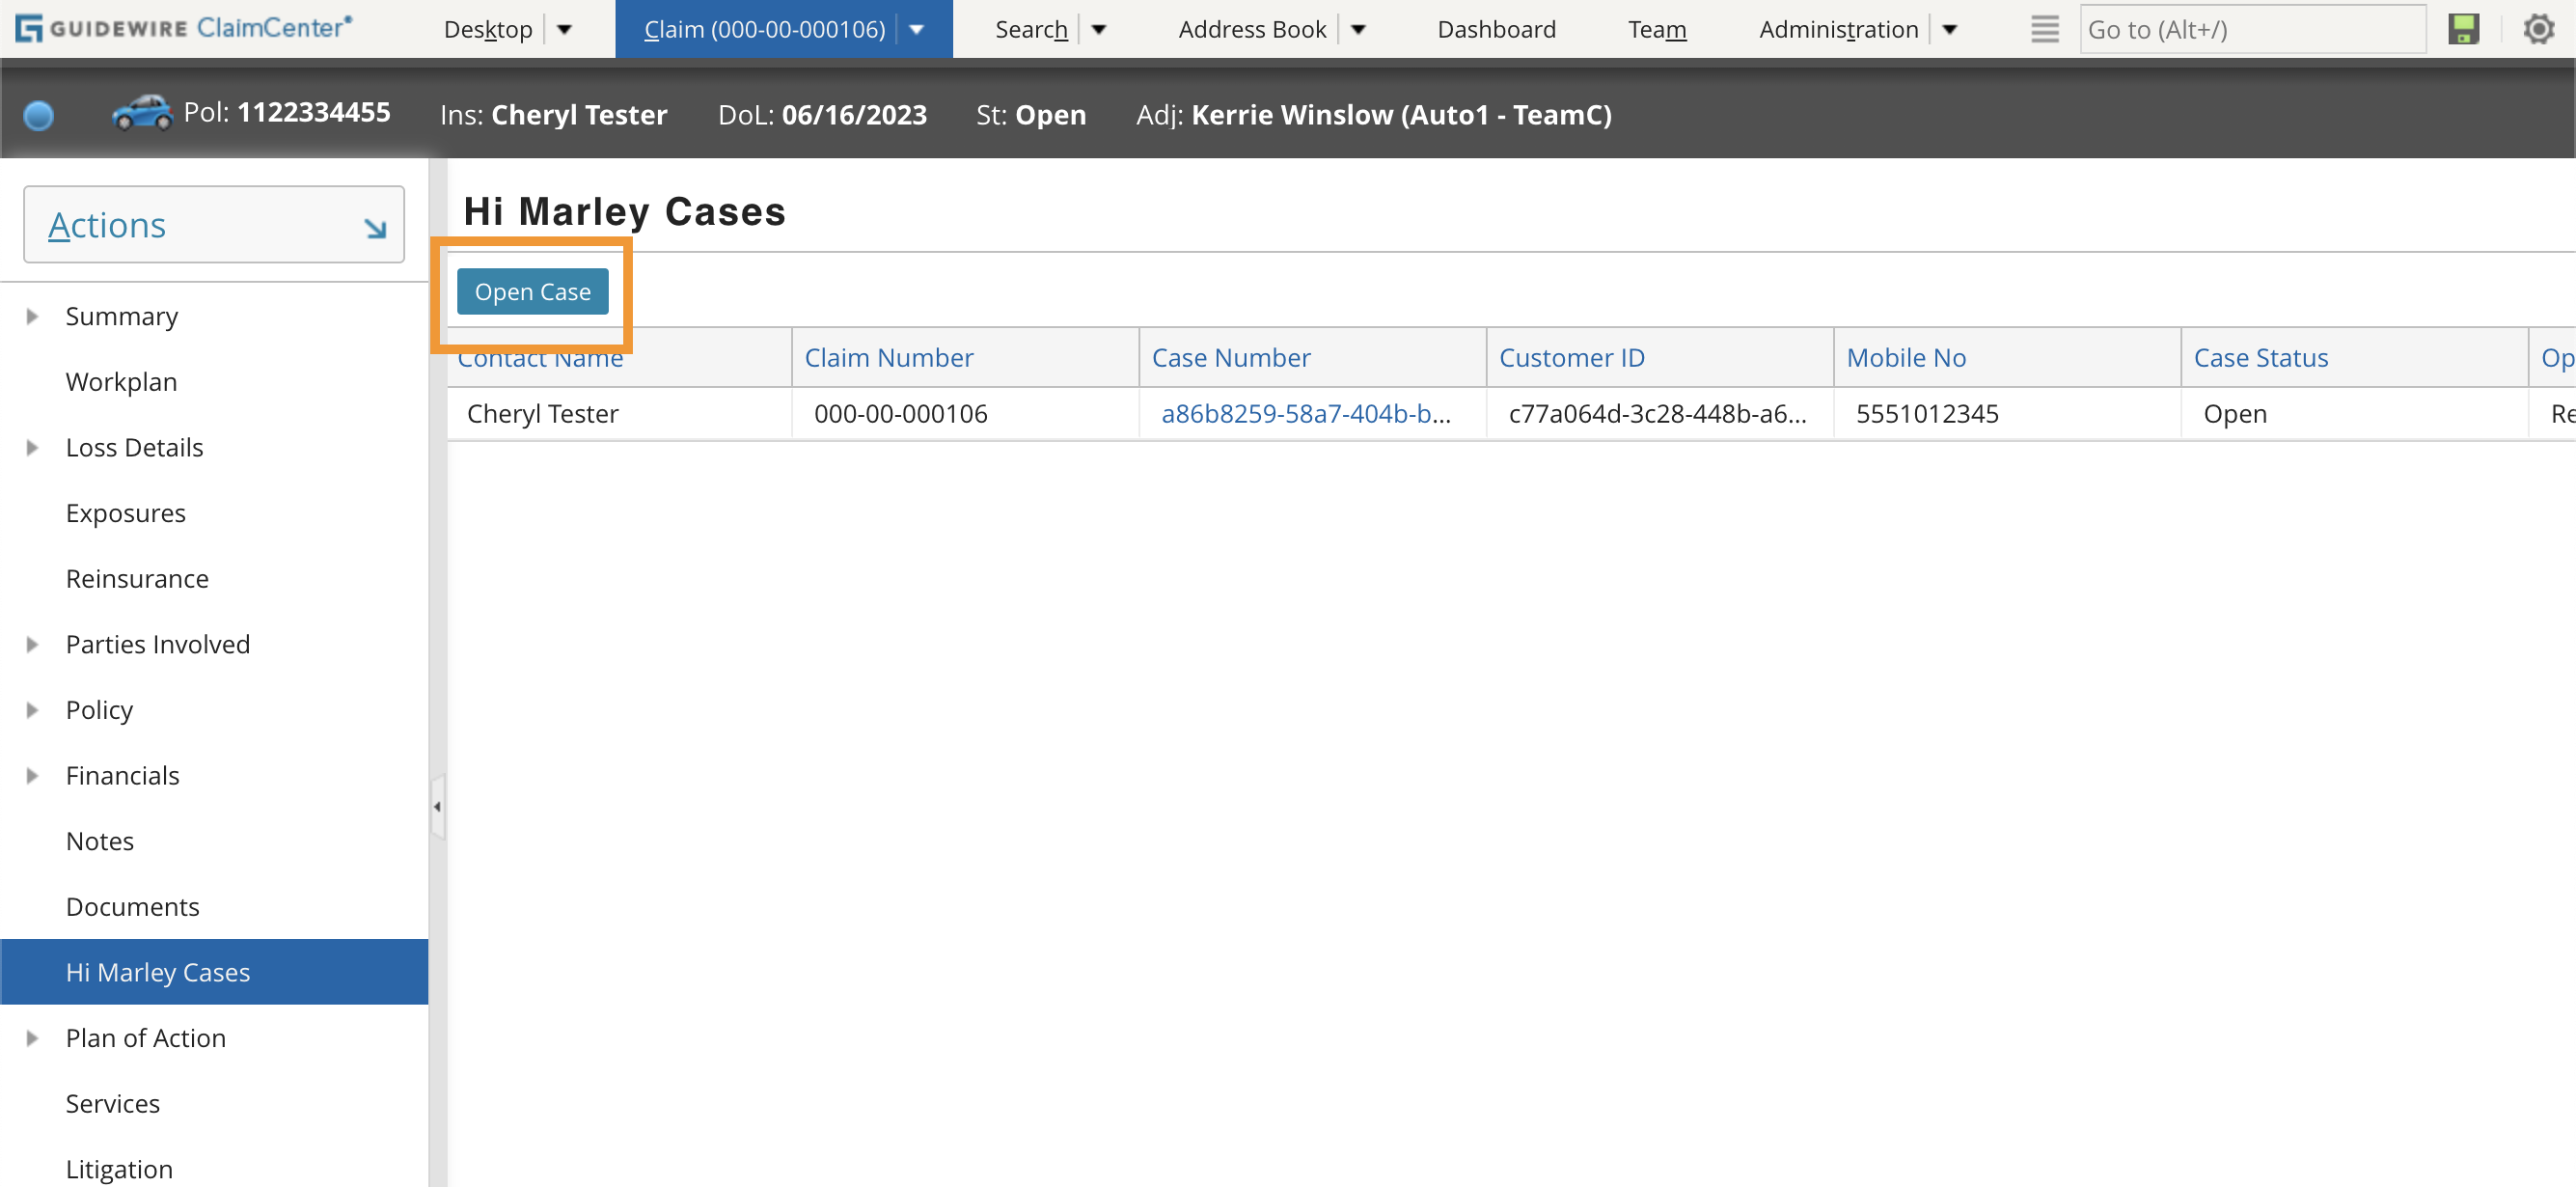
Task: Open the Claim dropdown menu
Action: point(916,29)
